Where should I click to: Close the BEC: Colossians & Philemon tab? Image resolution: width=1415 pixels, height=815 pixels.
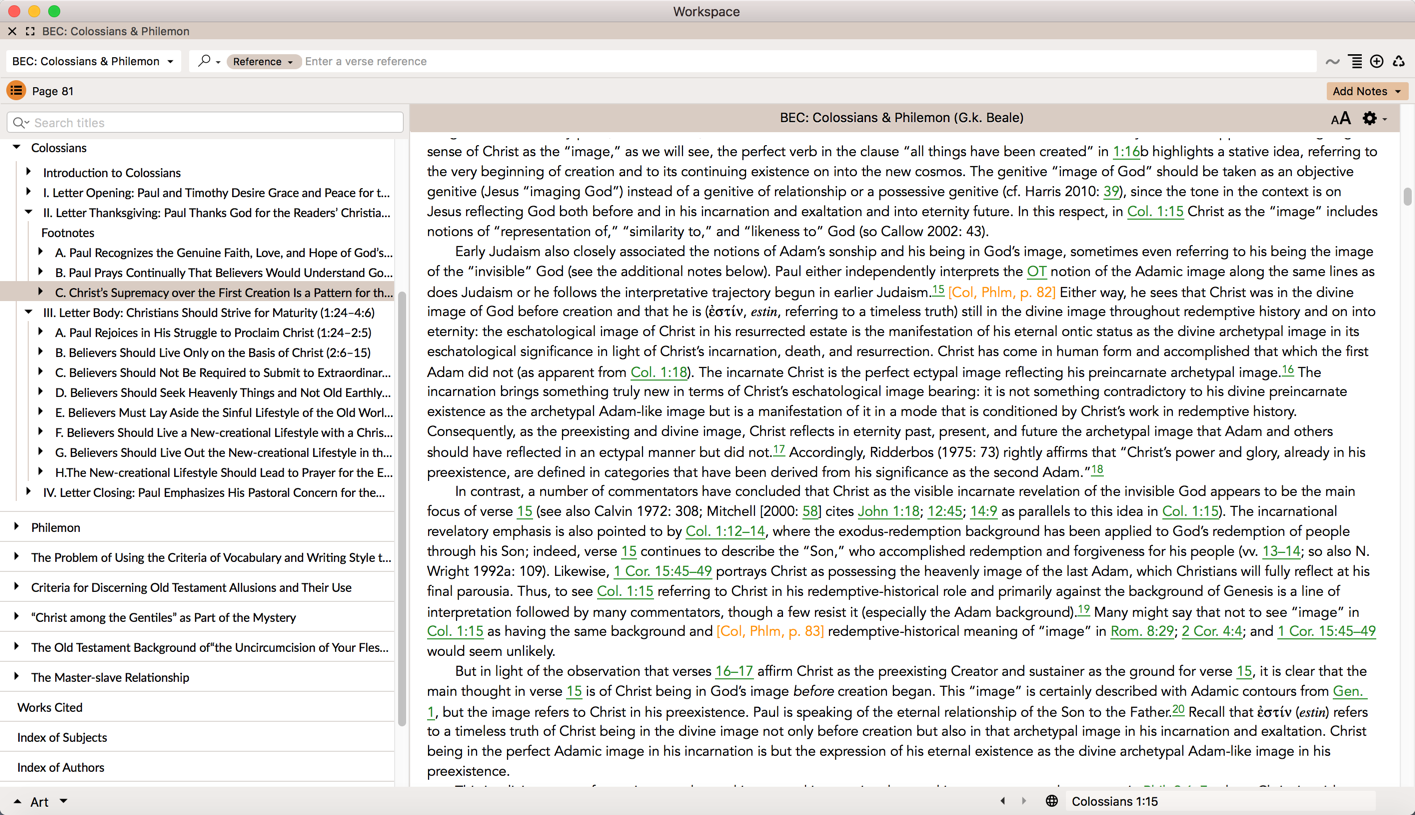tap(12, 32)
